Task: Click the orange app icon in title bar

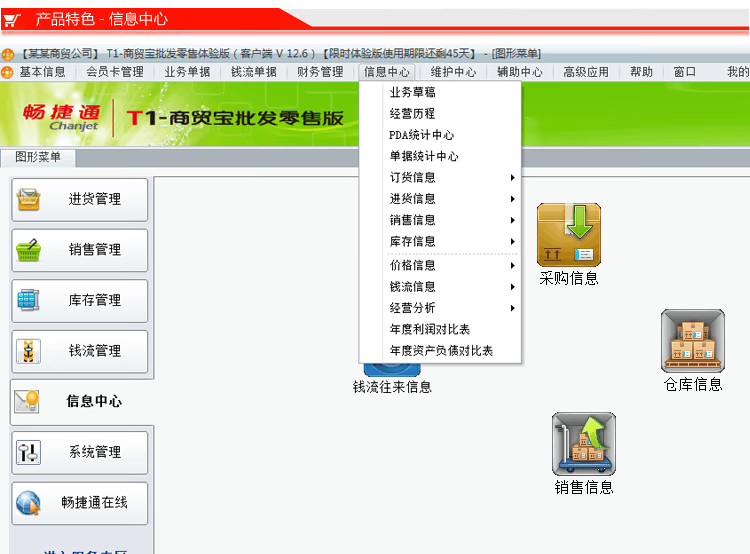Action: (x=7, y=54)
